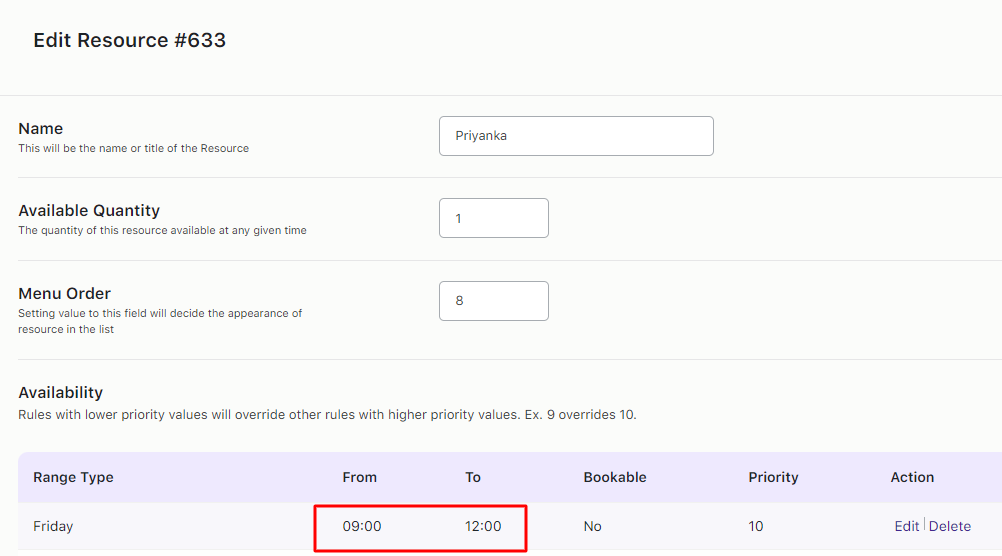
Task: Click the Availability section heading
Action: point(61,392)
